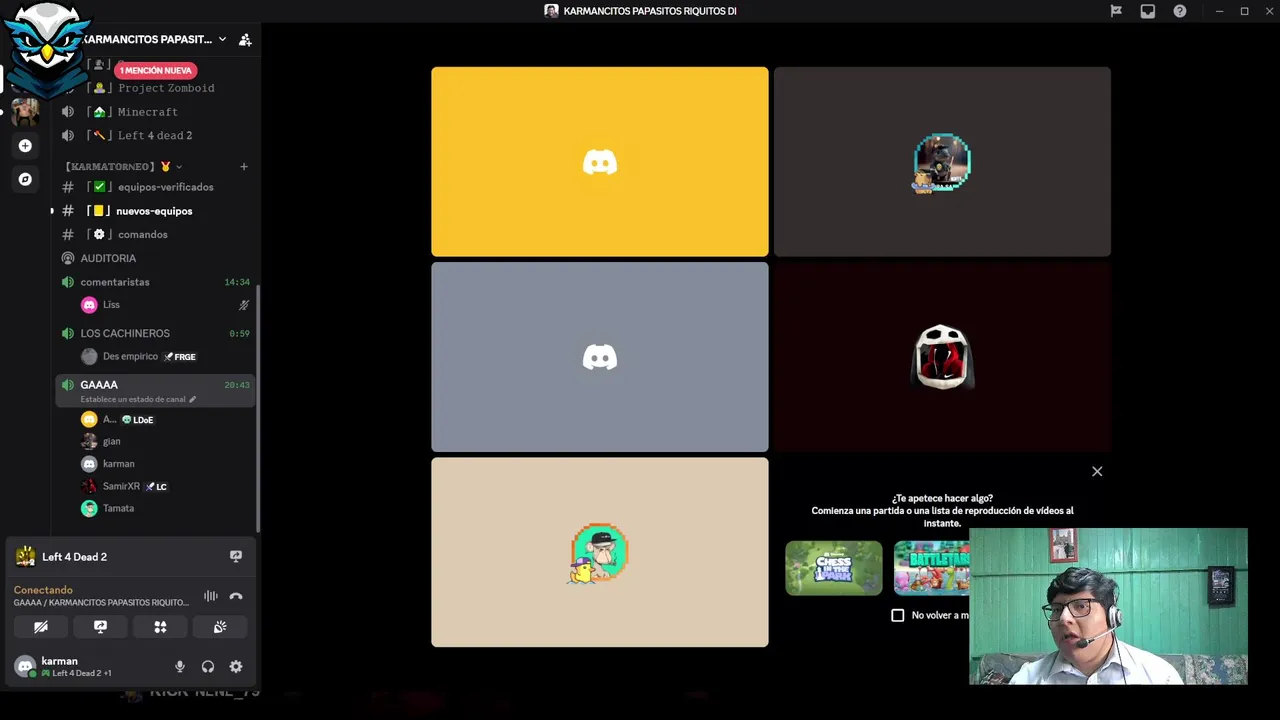This screenshot has width=1280, height=720.
Task: Open the inbox icon in title bar
Action: coord(1148,11)
